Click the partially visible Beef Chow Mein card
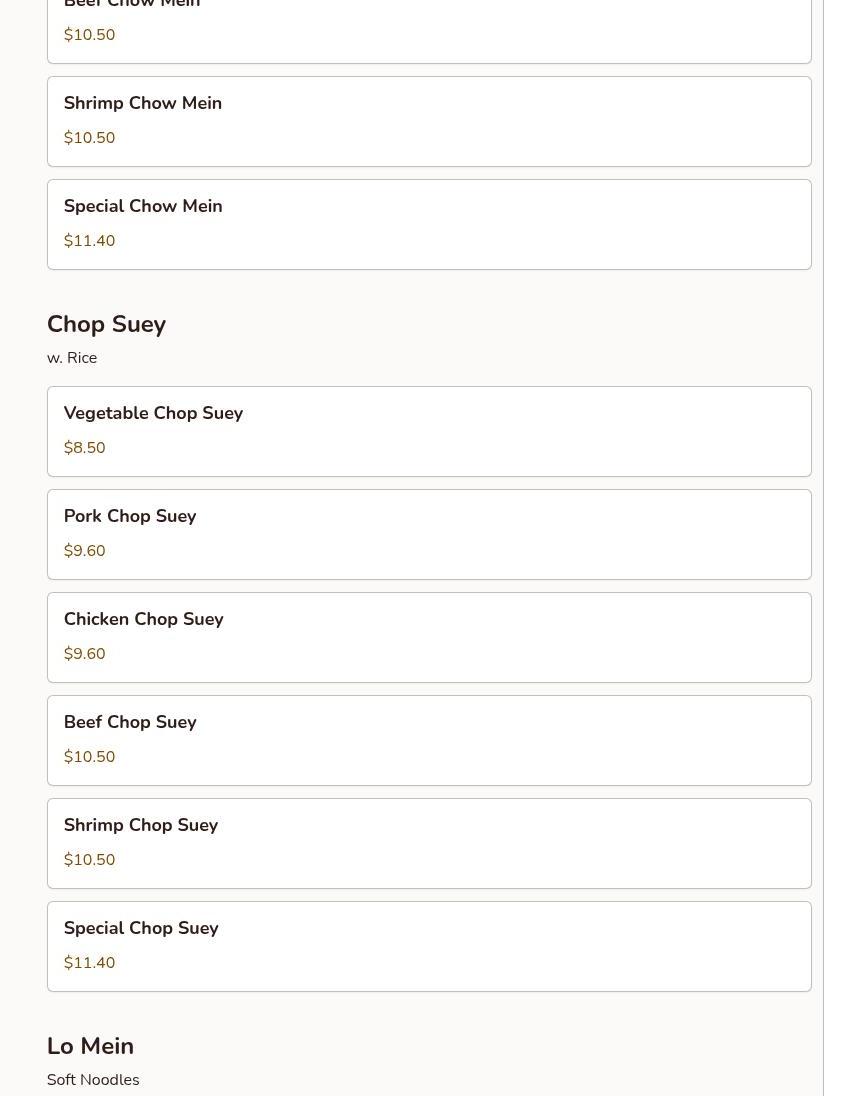The image size is (844, 1096). pyautogui.click(x=429, y=30)
